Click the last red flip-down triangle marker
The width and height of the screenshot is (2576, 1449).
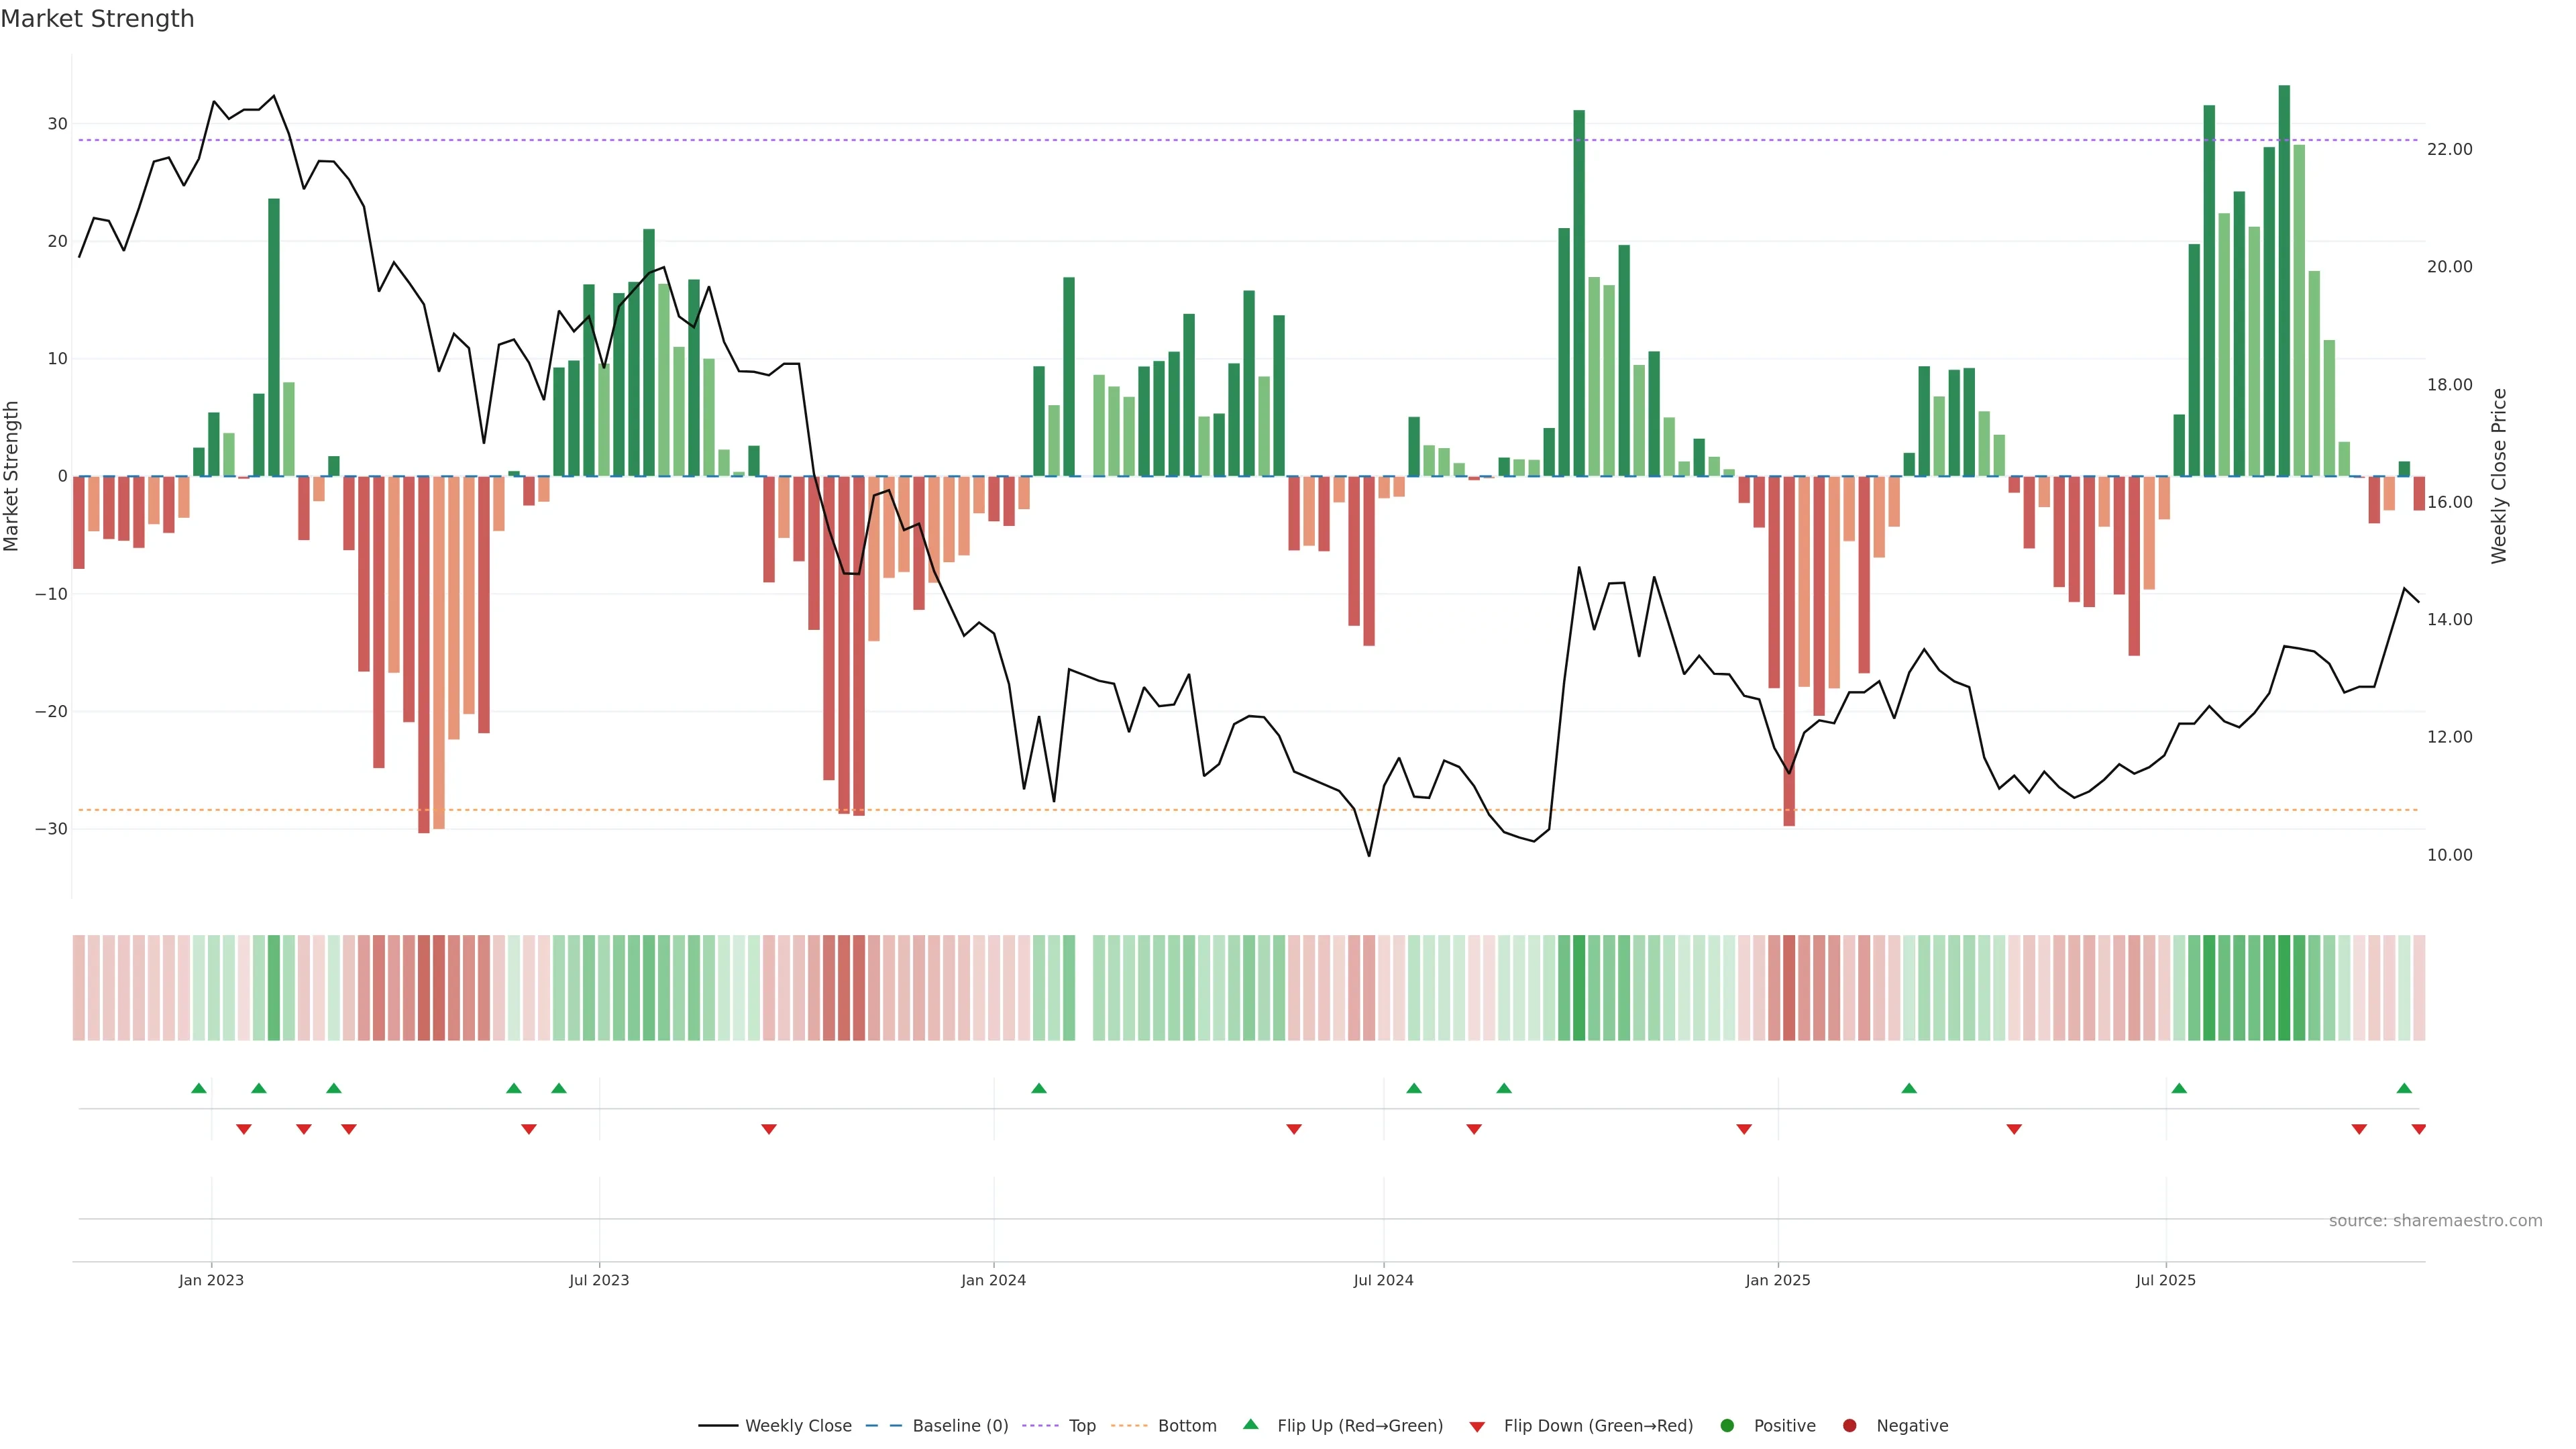[2418, 1129]
